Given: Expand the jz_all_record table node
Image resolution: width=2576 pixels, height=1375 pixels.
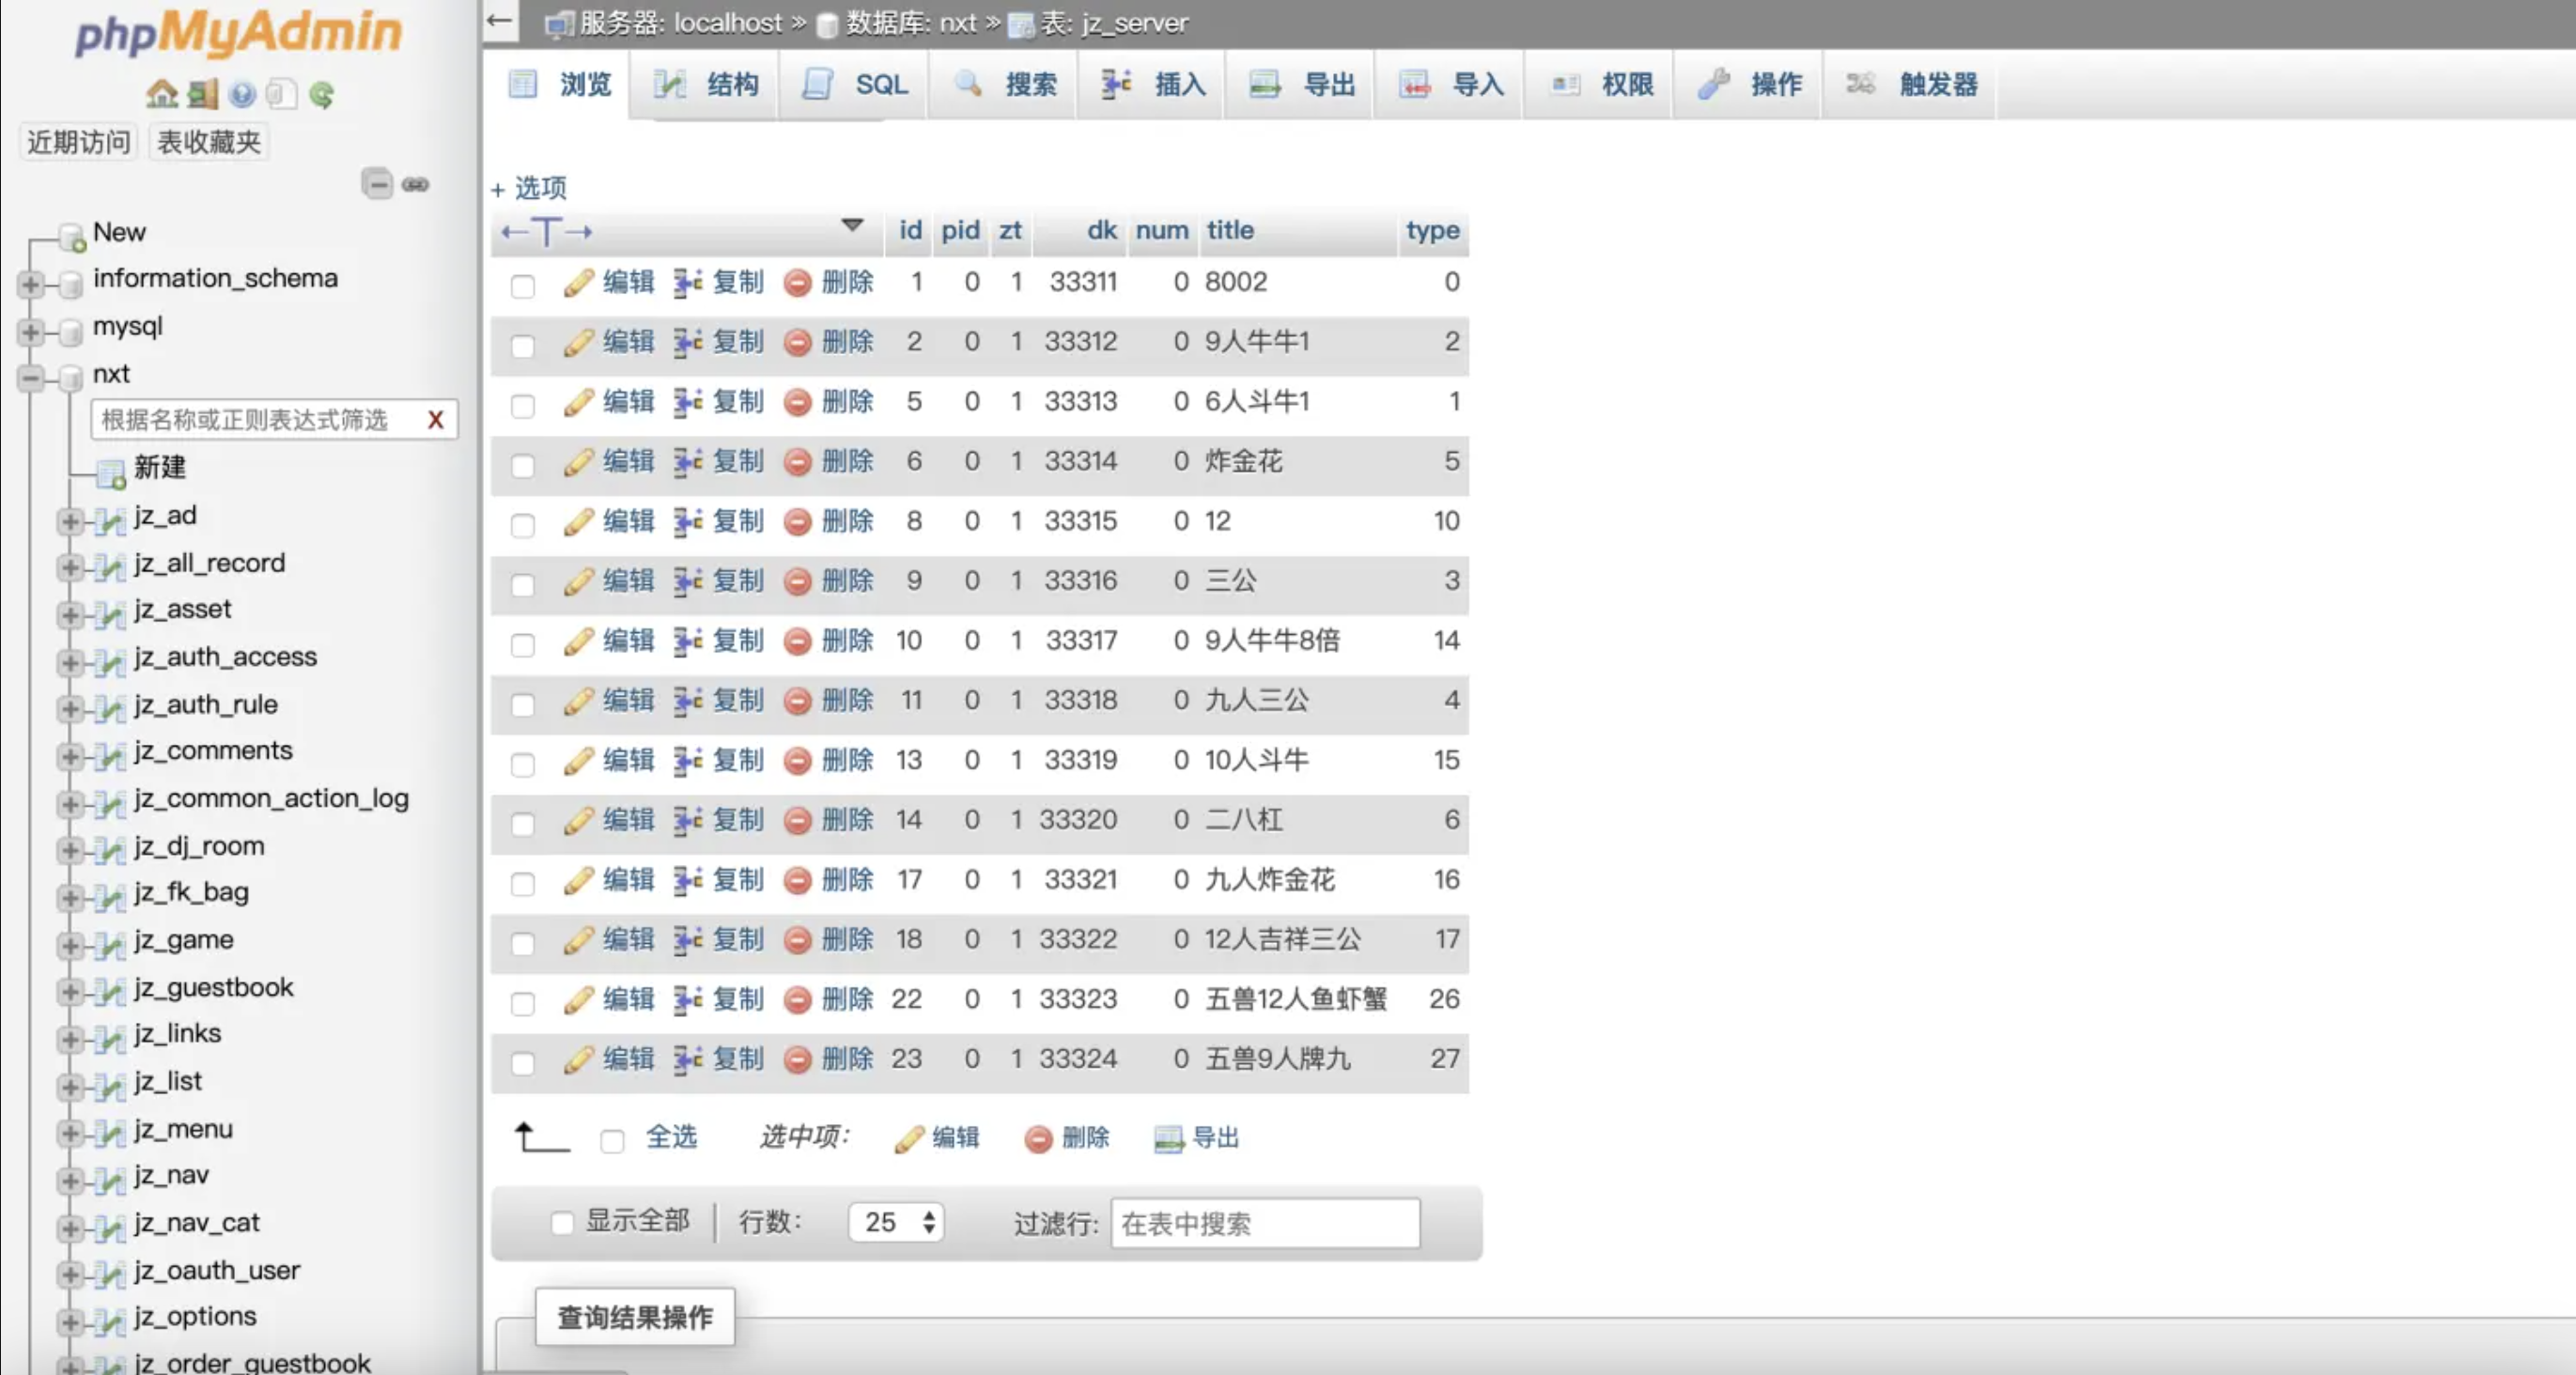Looking at the screenshot, I should pyautogui.click(x=70, y=568).
